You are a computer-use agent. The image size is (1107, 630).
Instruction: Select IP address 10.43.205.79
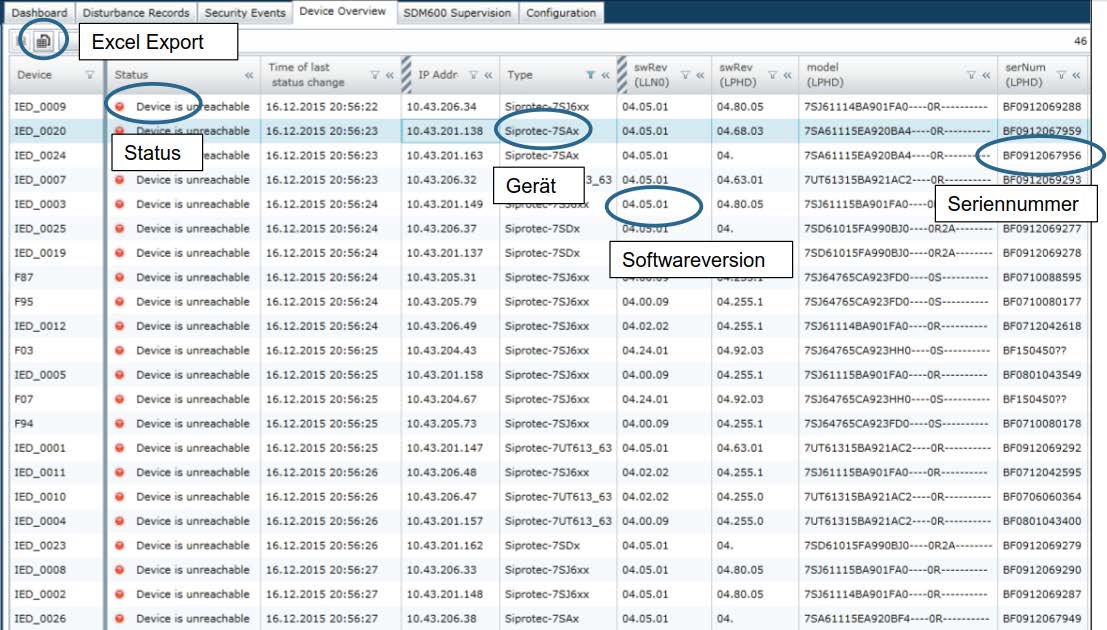(x=441, y=302)
